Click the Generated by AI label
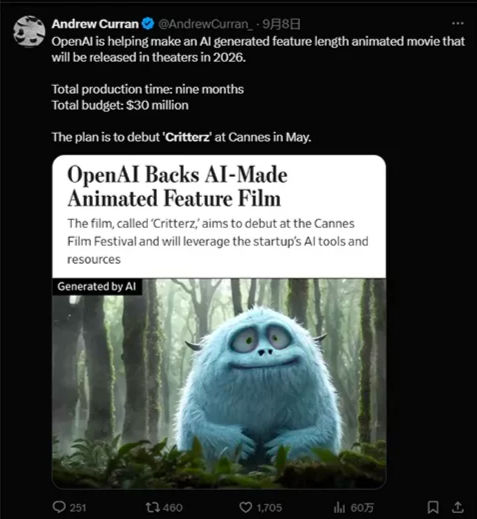Viewport: 477px width, 519px height. [97, 287]
